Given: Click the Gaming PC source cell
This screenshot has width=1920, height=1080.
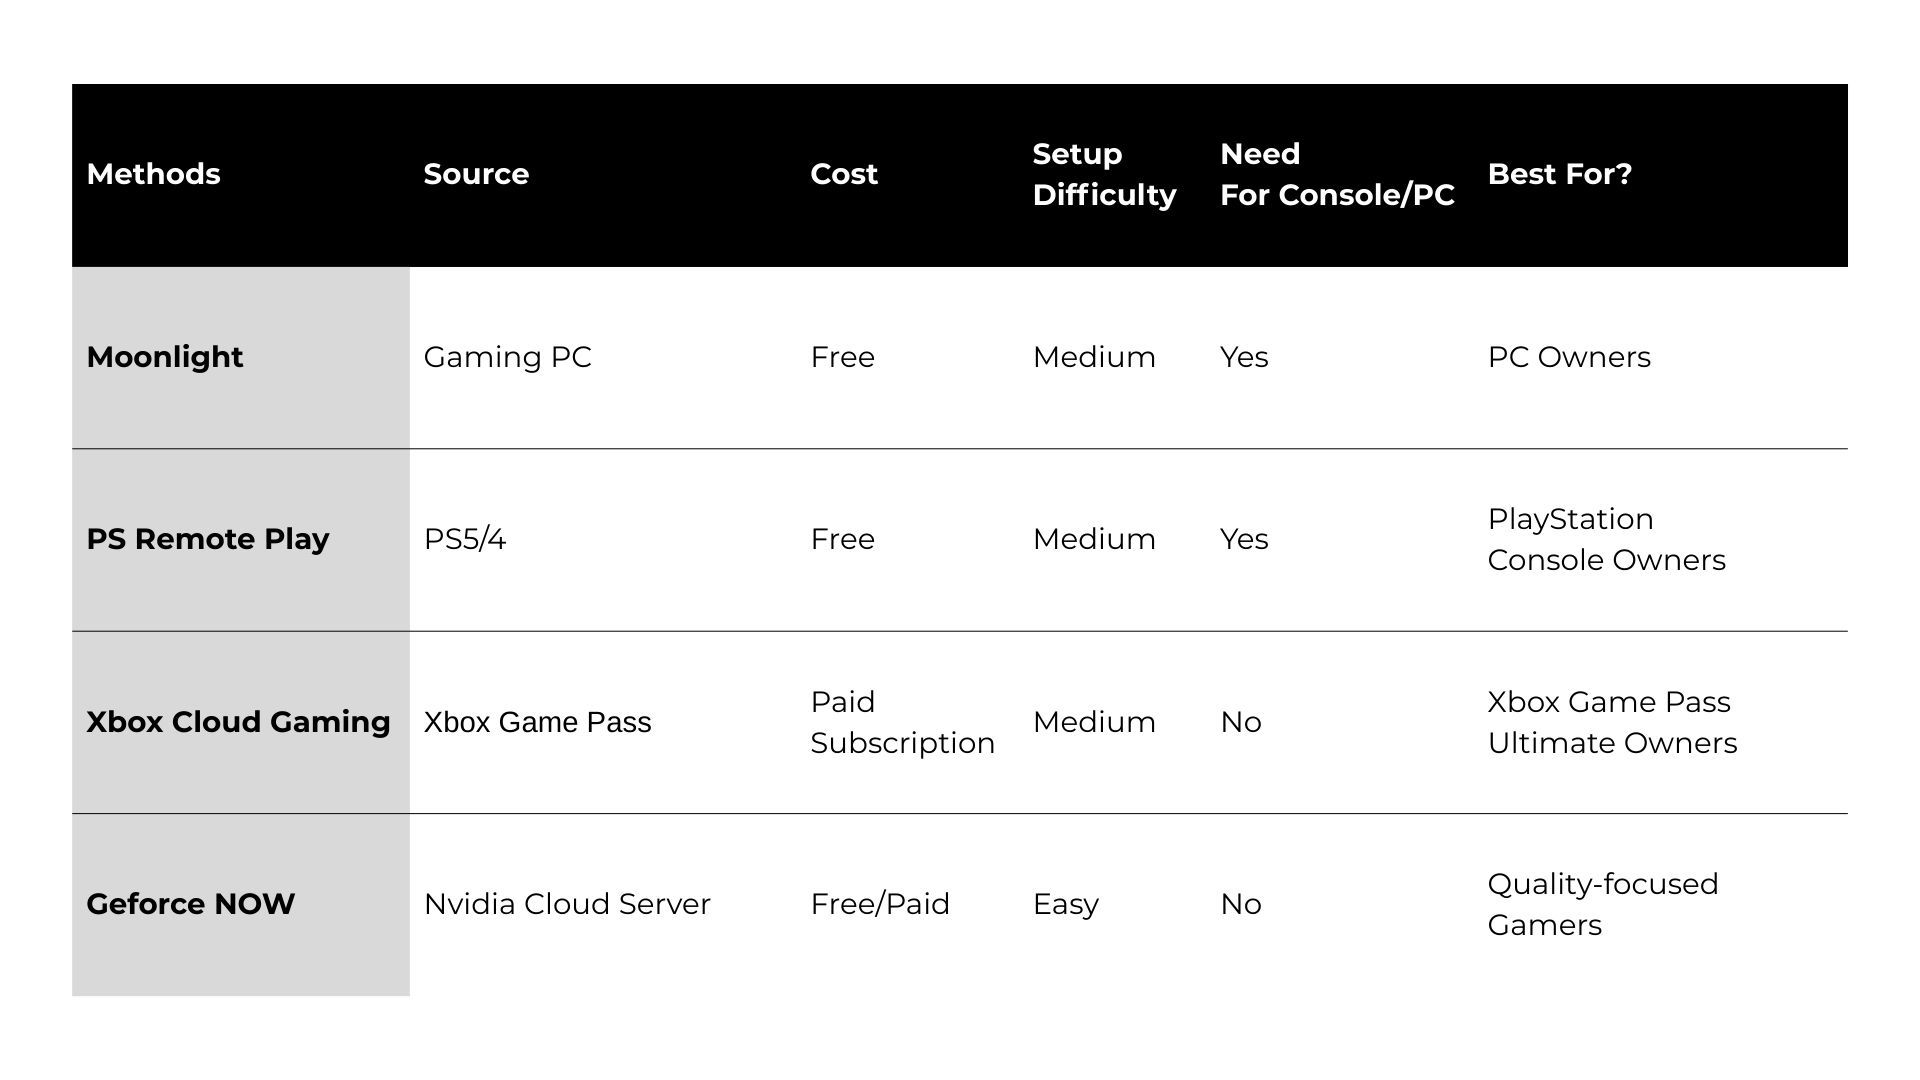Looking at the screenshot, I should [x=507, y=357].
